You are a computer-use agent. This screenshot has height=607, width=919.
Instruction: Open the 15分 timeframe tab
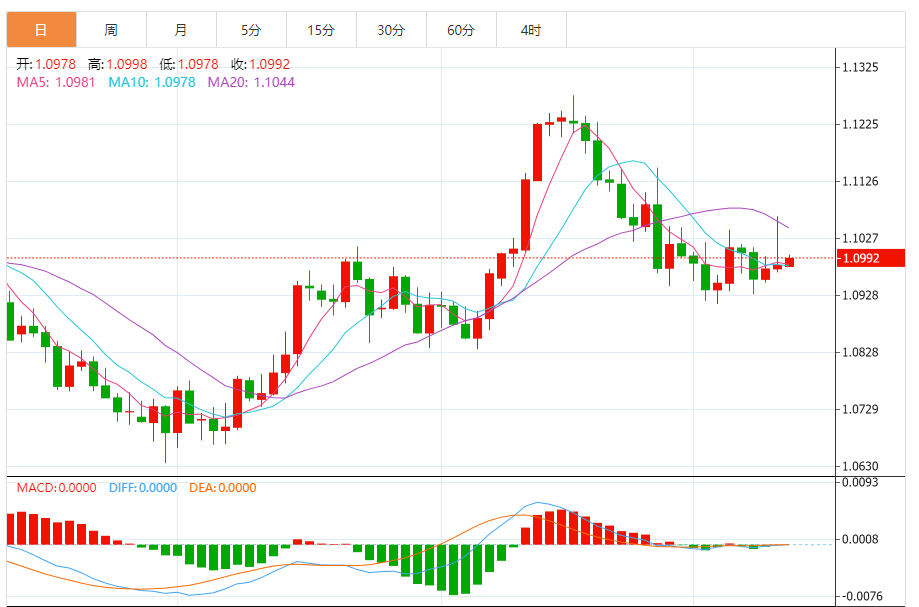(322, 30)
